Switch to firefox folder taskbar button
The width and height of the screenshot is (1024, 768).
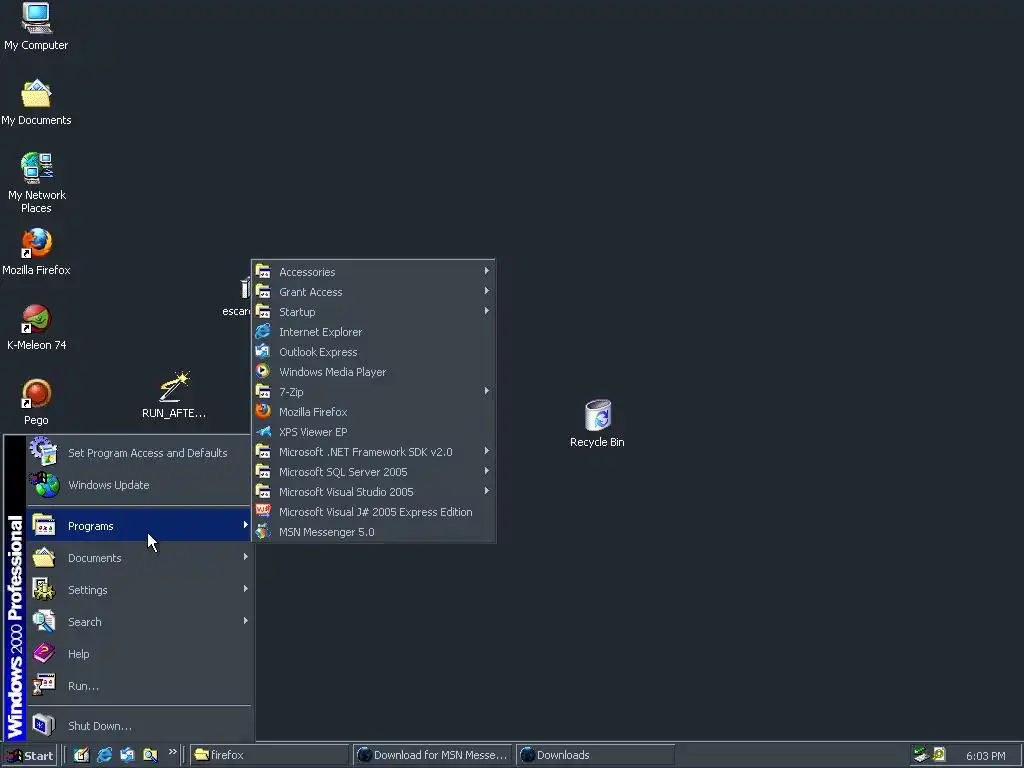click(x=270, y=755)
